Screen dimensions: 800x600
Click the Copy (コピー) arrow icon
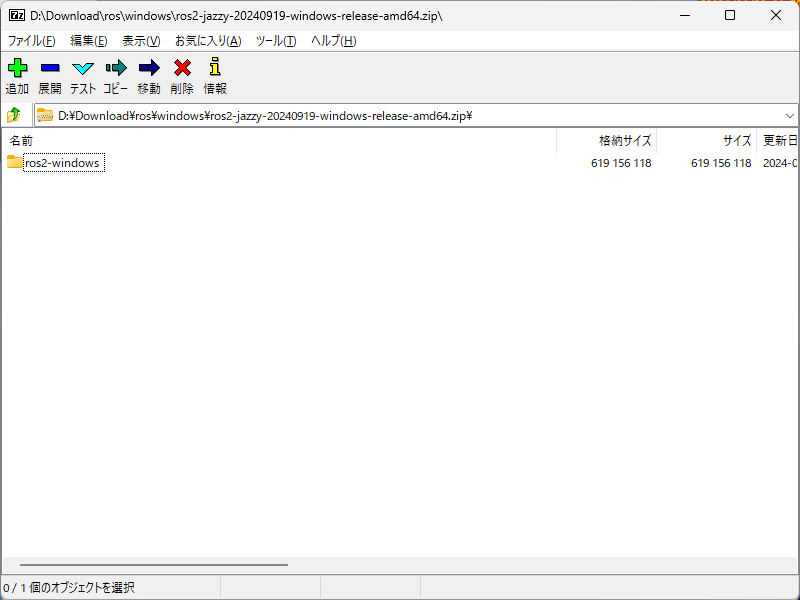(116, 68)
